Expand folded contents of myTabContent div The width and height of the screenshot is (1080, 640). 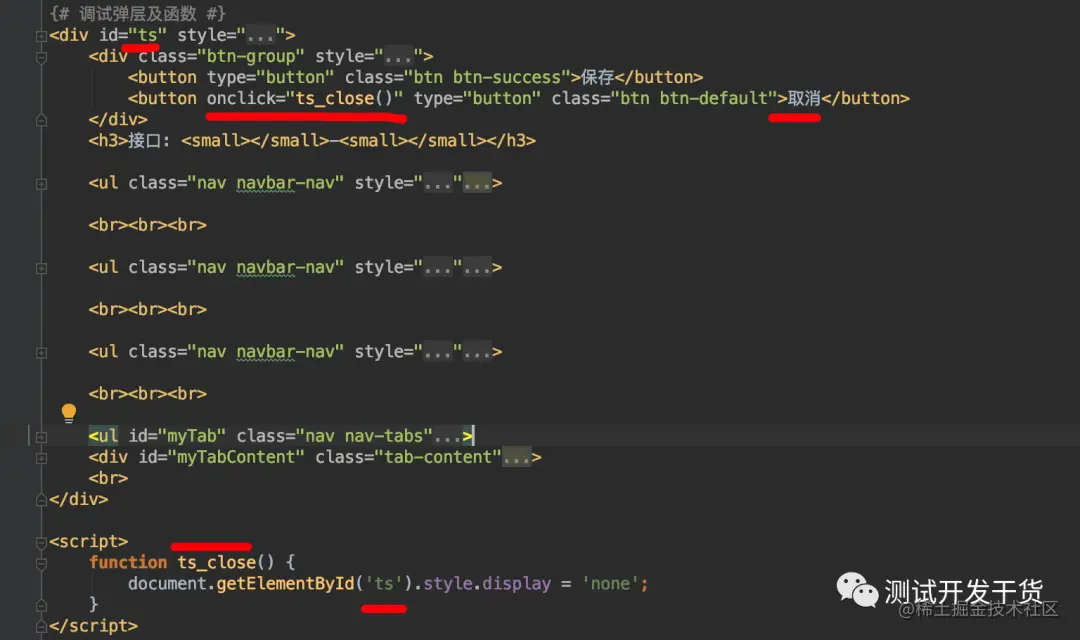tap(517, 457)
